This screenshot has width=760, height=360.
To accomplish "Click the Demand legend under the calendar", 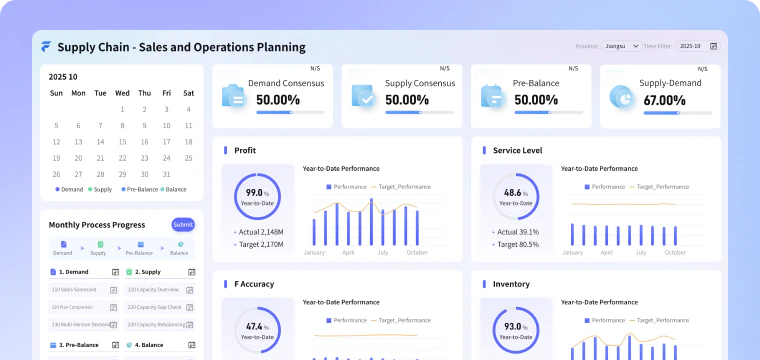I will [x=69, y=189].
